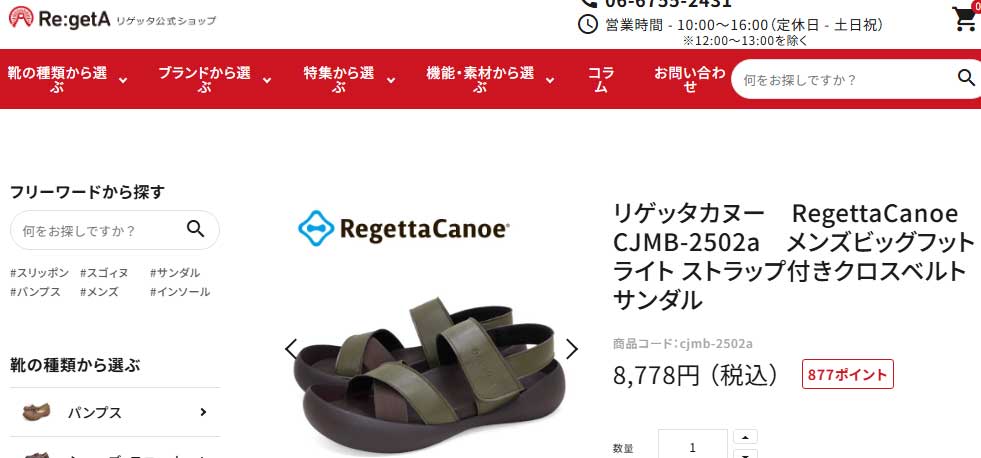Image resolution: width=981 pixels, height=458 pixels.
Task: Click the #サンダル tag link
Action: [175, 273]
